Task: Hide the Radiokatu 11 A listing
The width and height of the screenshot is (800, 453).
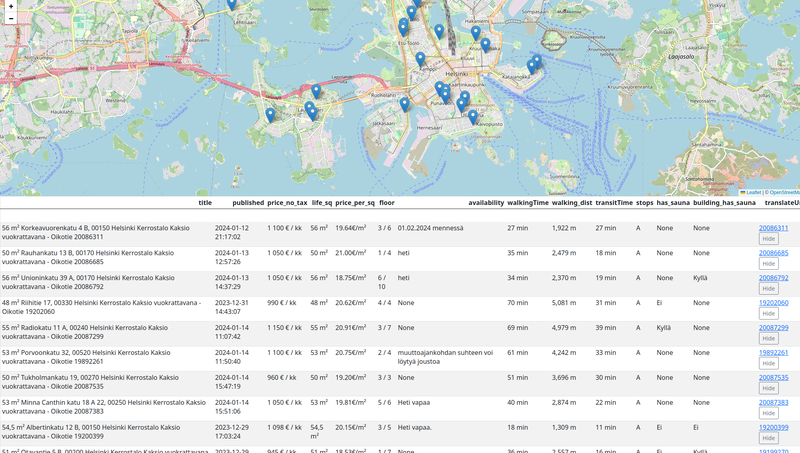Action: click(768, 338)
